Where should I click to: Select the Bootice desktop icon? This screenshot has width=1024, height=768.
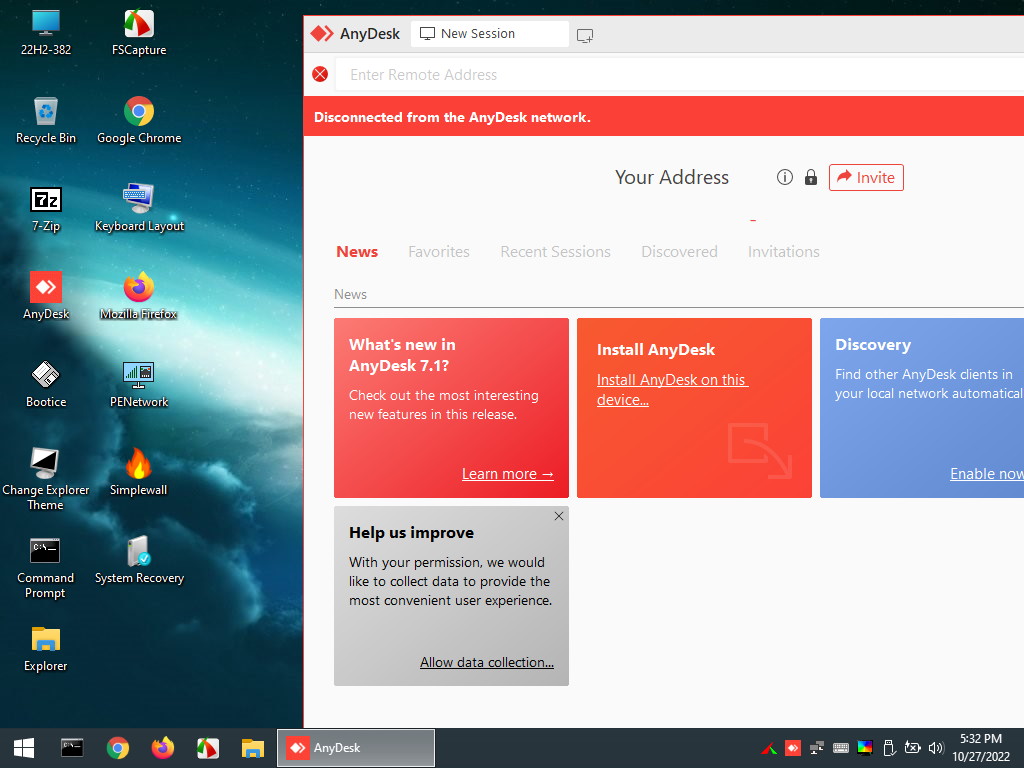point(46,385)
